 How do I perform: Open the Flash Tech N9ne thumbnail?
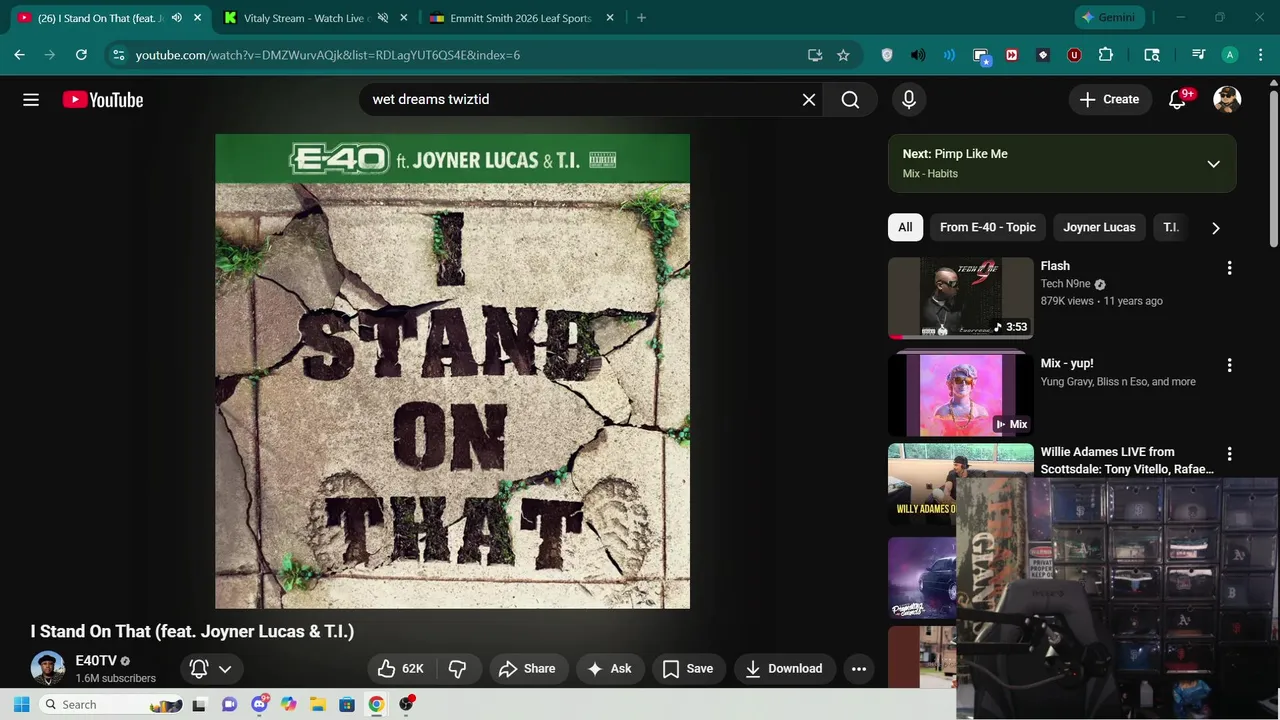pos(961,298)
